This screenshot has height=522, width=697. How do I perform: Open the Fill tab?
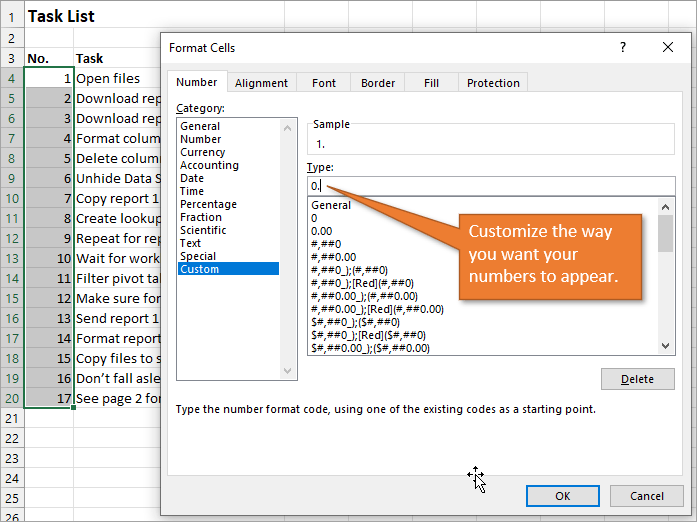click(x=431, y=83)
